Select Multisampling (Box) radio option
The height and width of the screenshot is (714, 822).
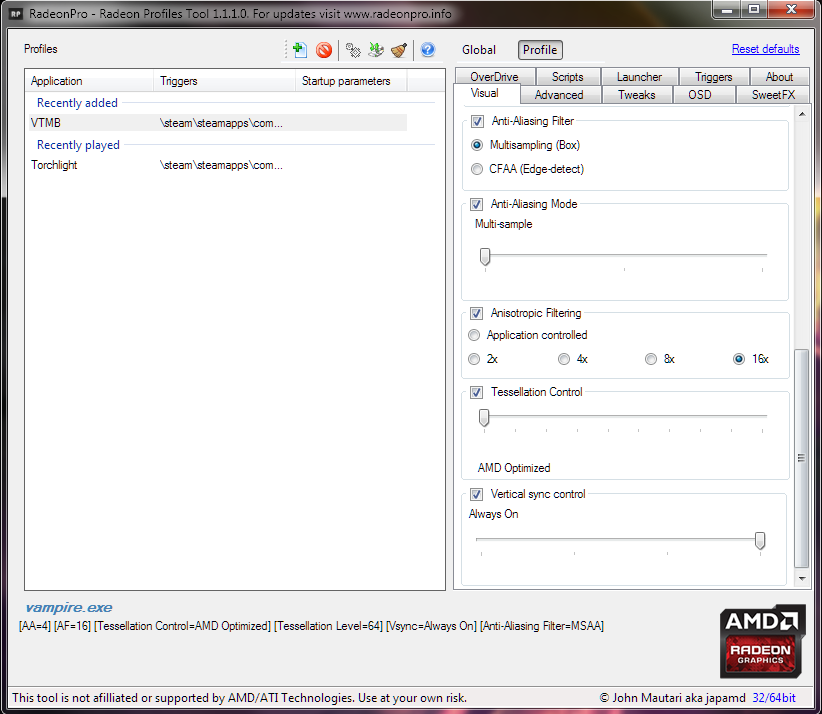[477, 145]
